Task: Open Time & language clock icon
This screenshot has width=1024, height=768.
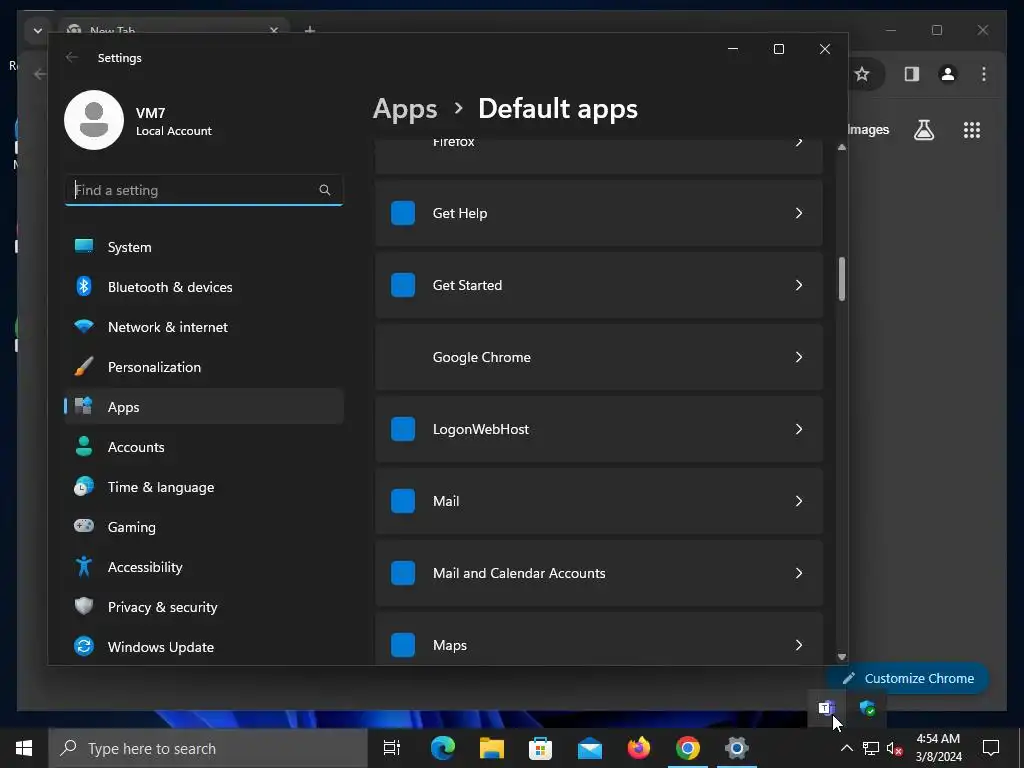Action: (x=84, y=487)
